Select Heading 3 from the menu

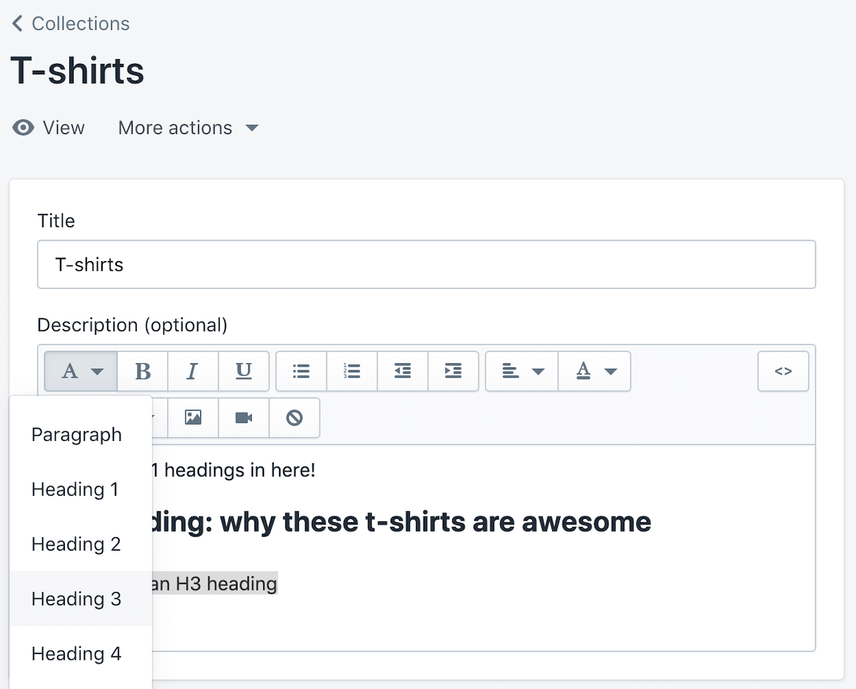(x=76, y=599)
